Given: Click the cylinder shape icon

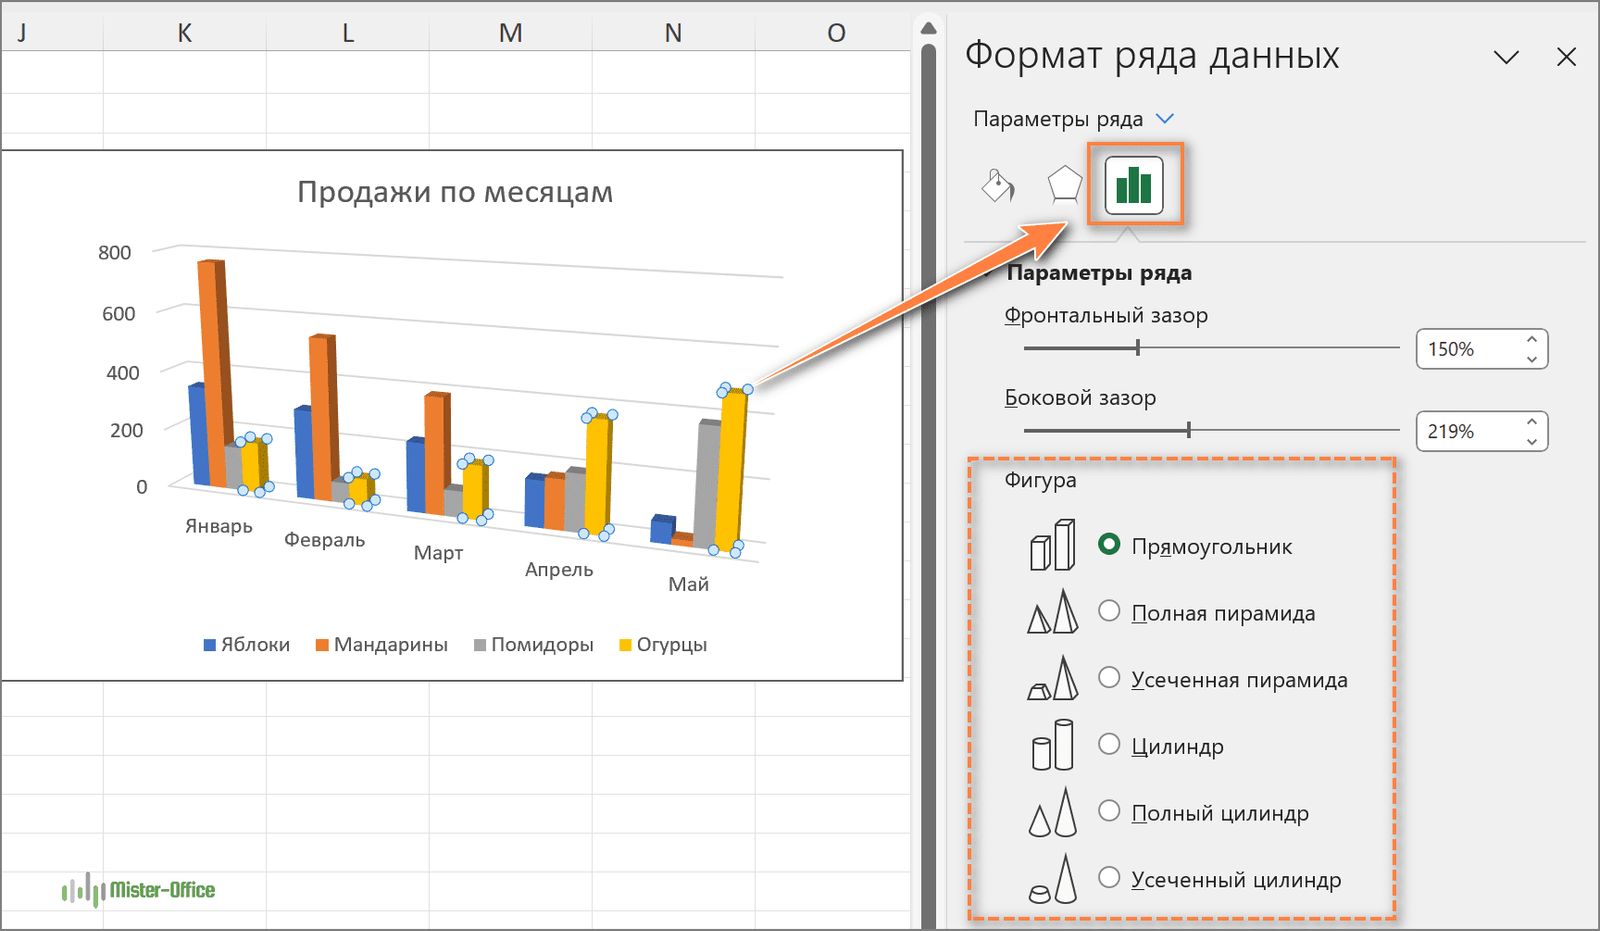Looking at the screenshot, I should pyautogui.click(x=1052, y=746).
